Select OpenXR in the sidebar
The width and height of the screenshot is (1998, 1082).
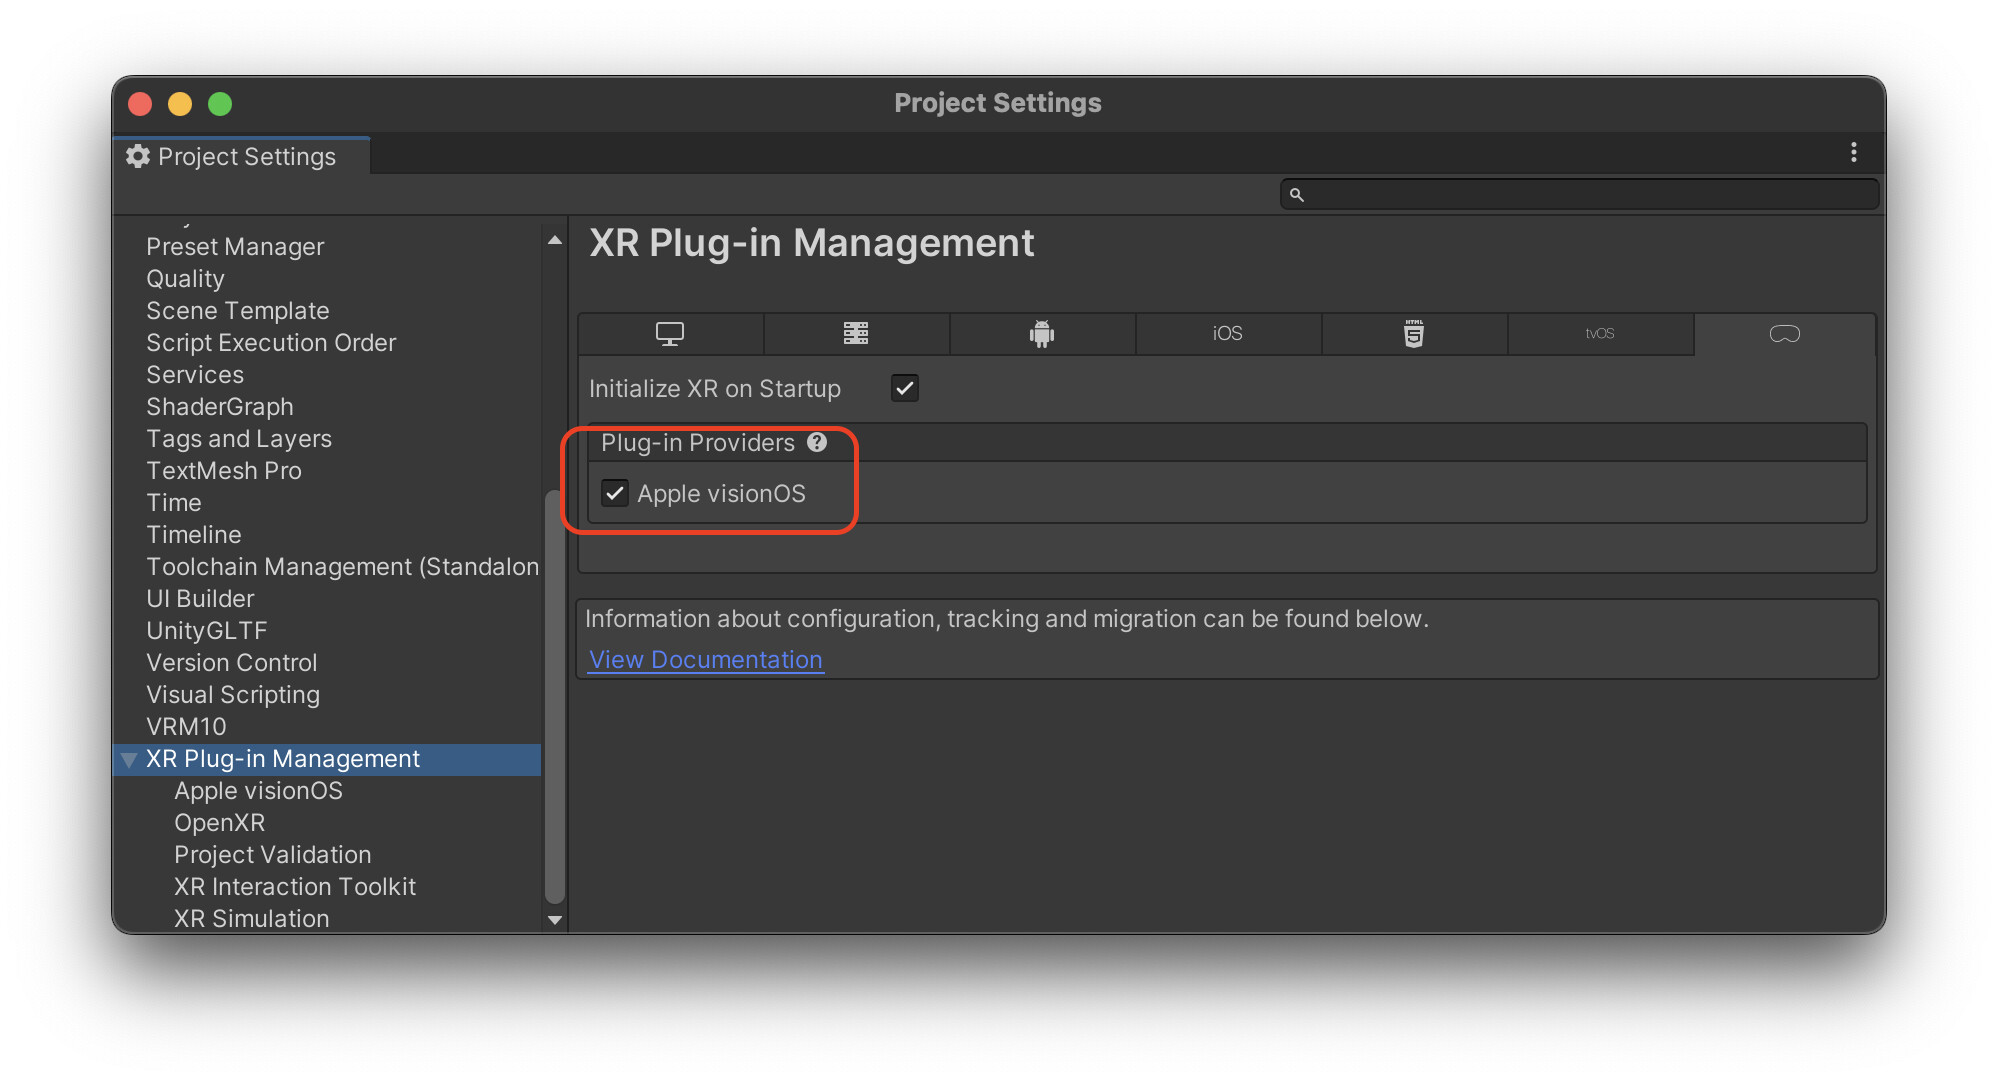pyautogui.click(x=219, y=822)
